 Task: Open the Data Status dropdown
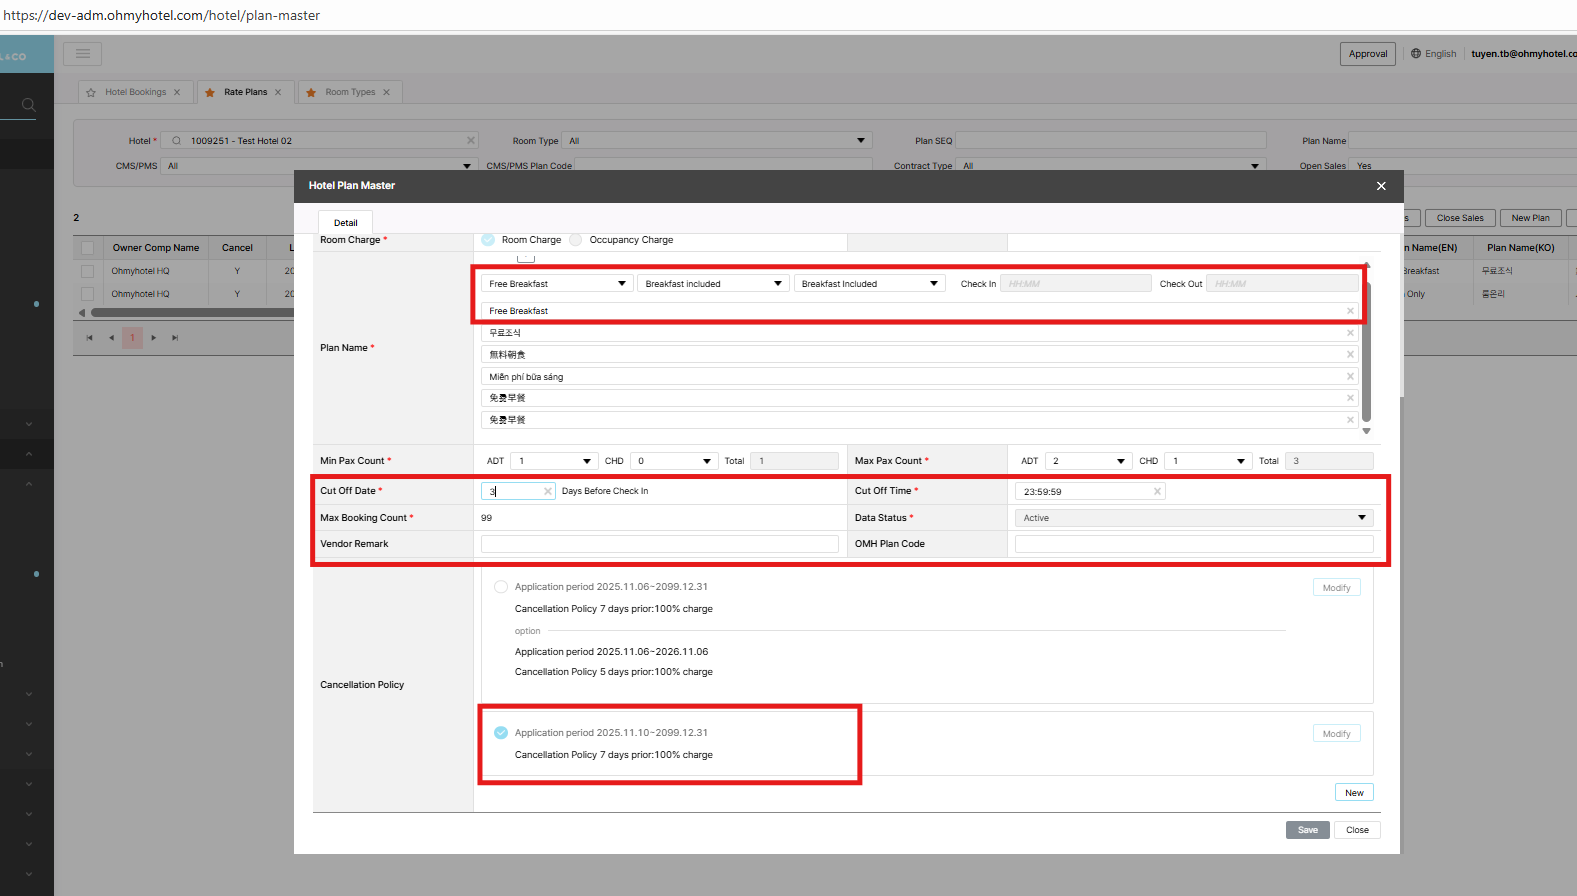coord(1194,518)
